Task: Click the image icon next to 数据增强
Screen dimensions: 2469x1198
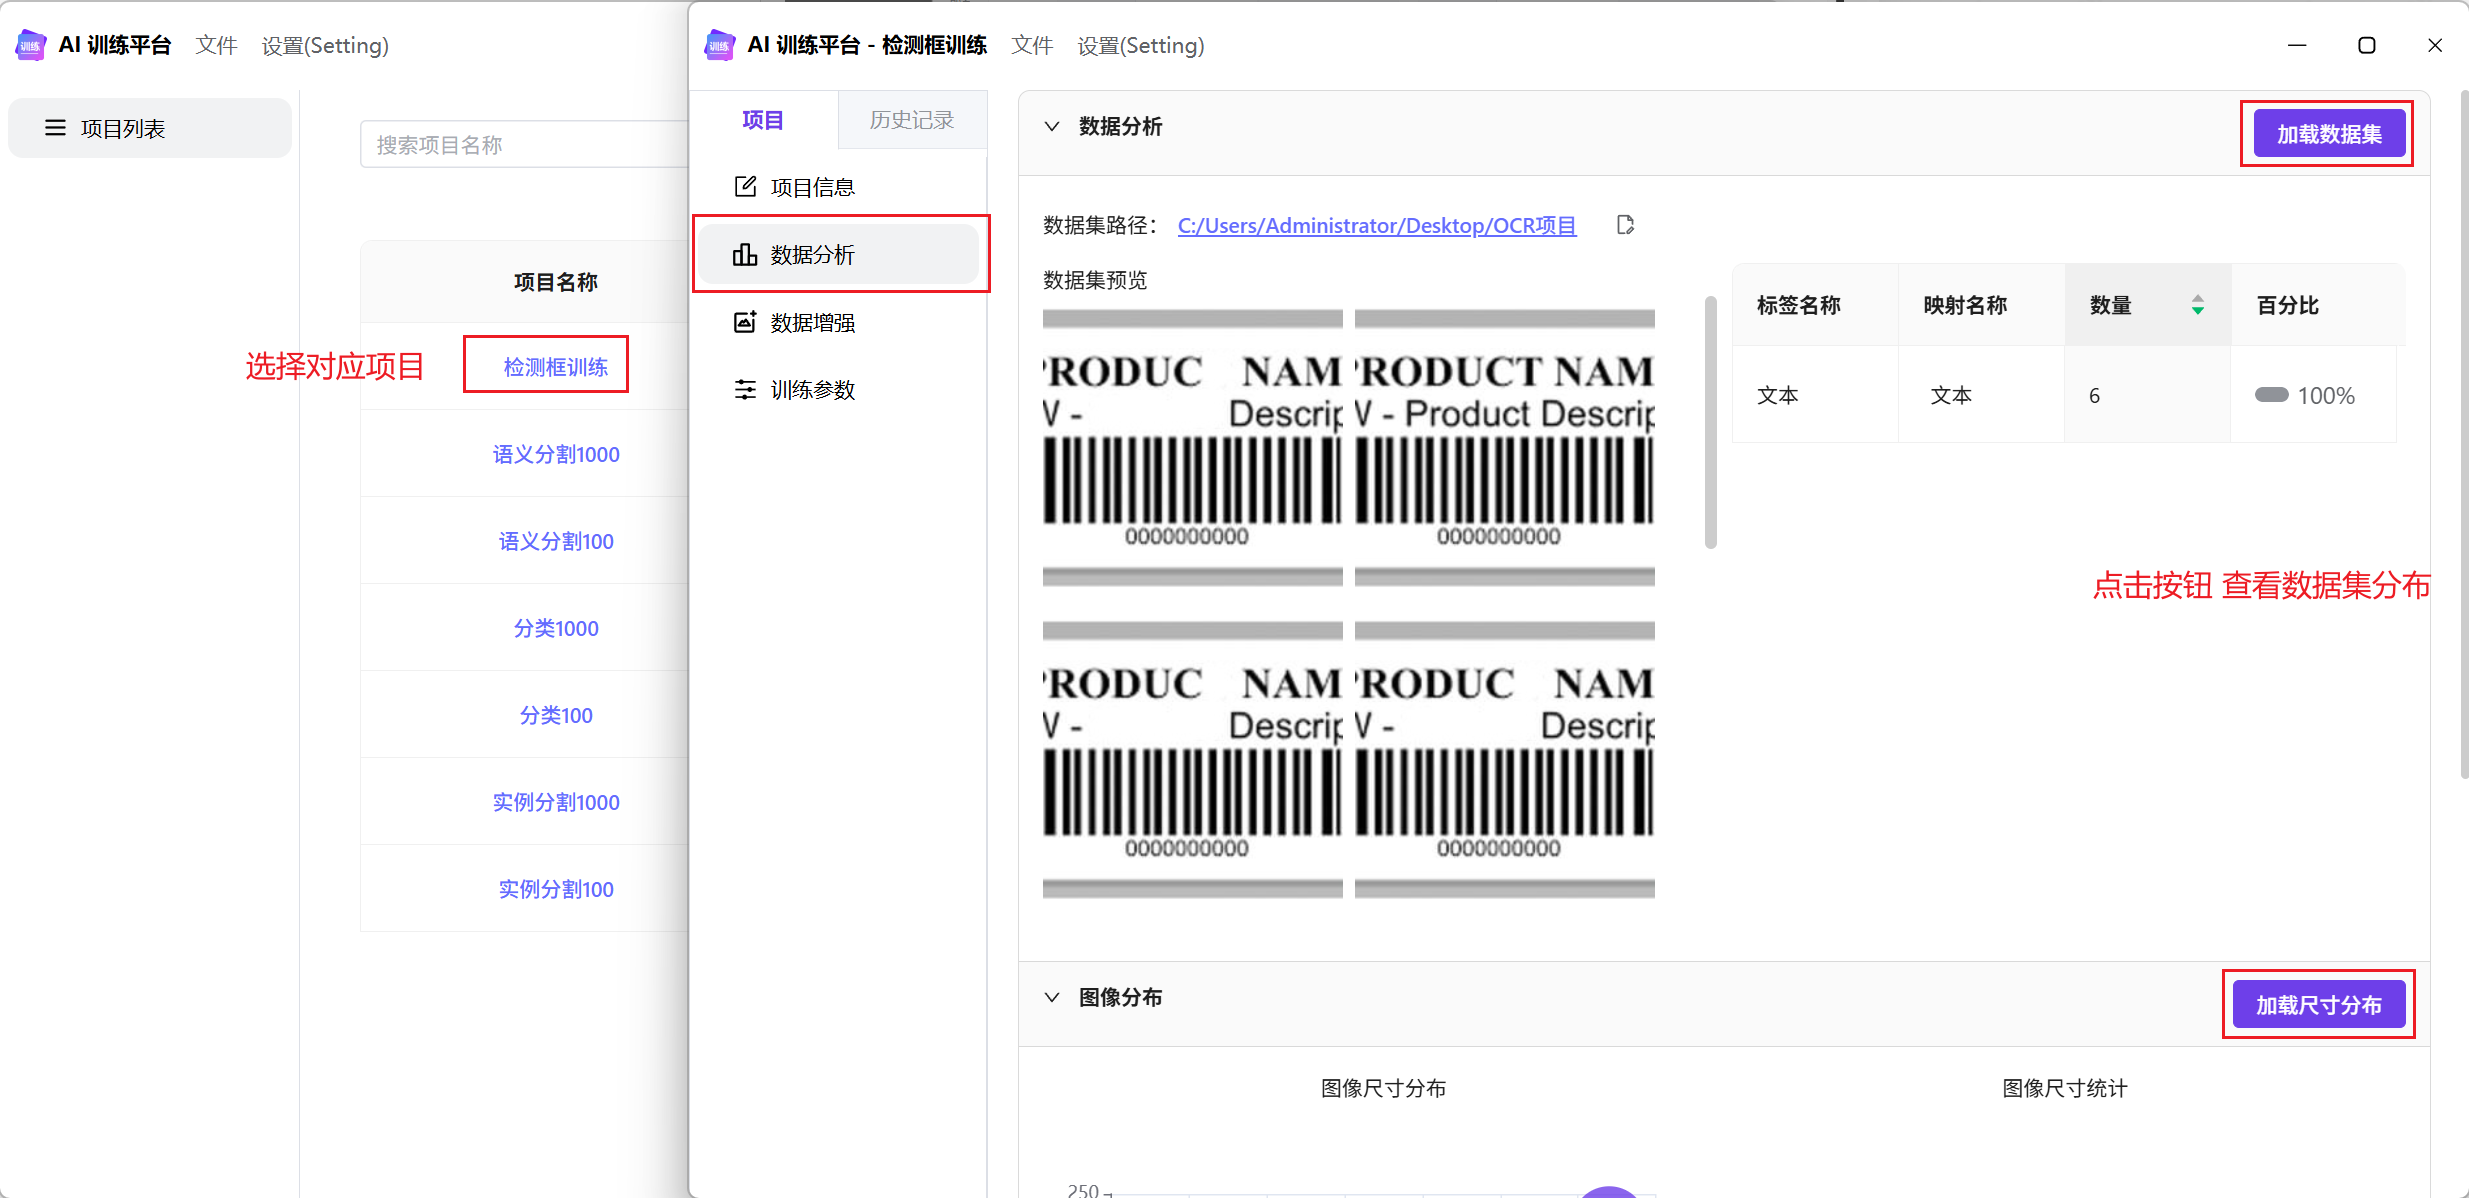Action: (x=745, y=322)
